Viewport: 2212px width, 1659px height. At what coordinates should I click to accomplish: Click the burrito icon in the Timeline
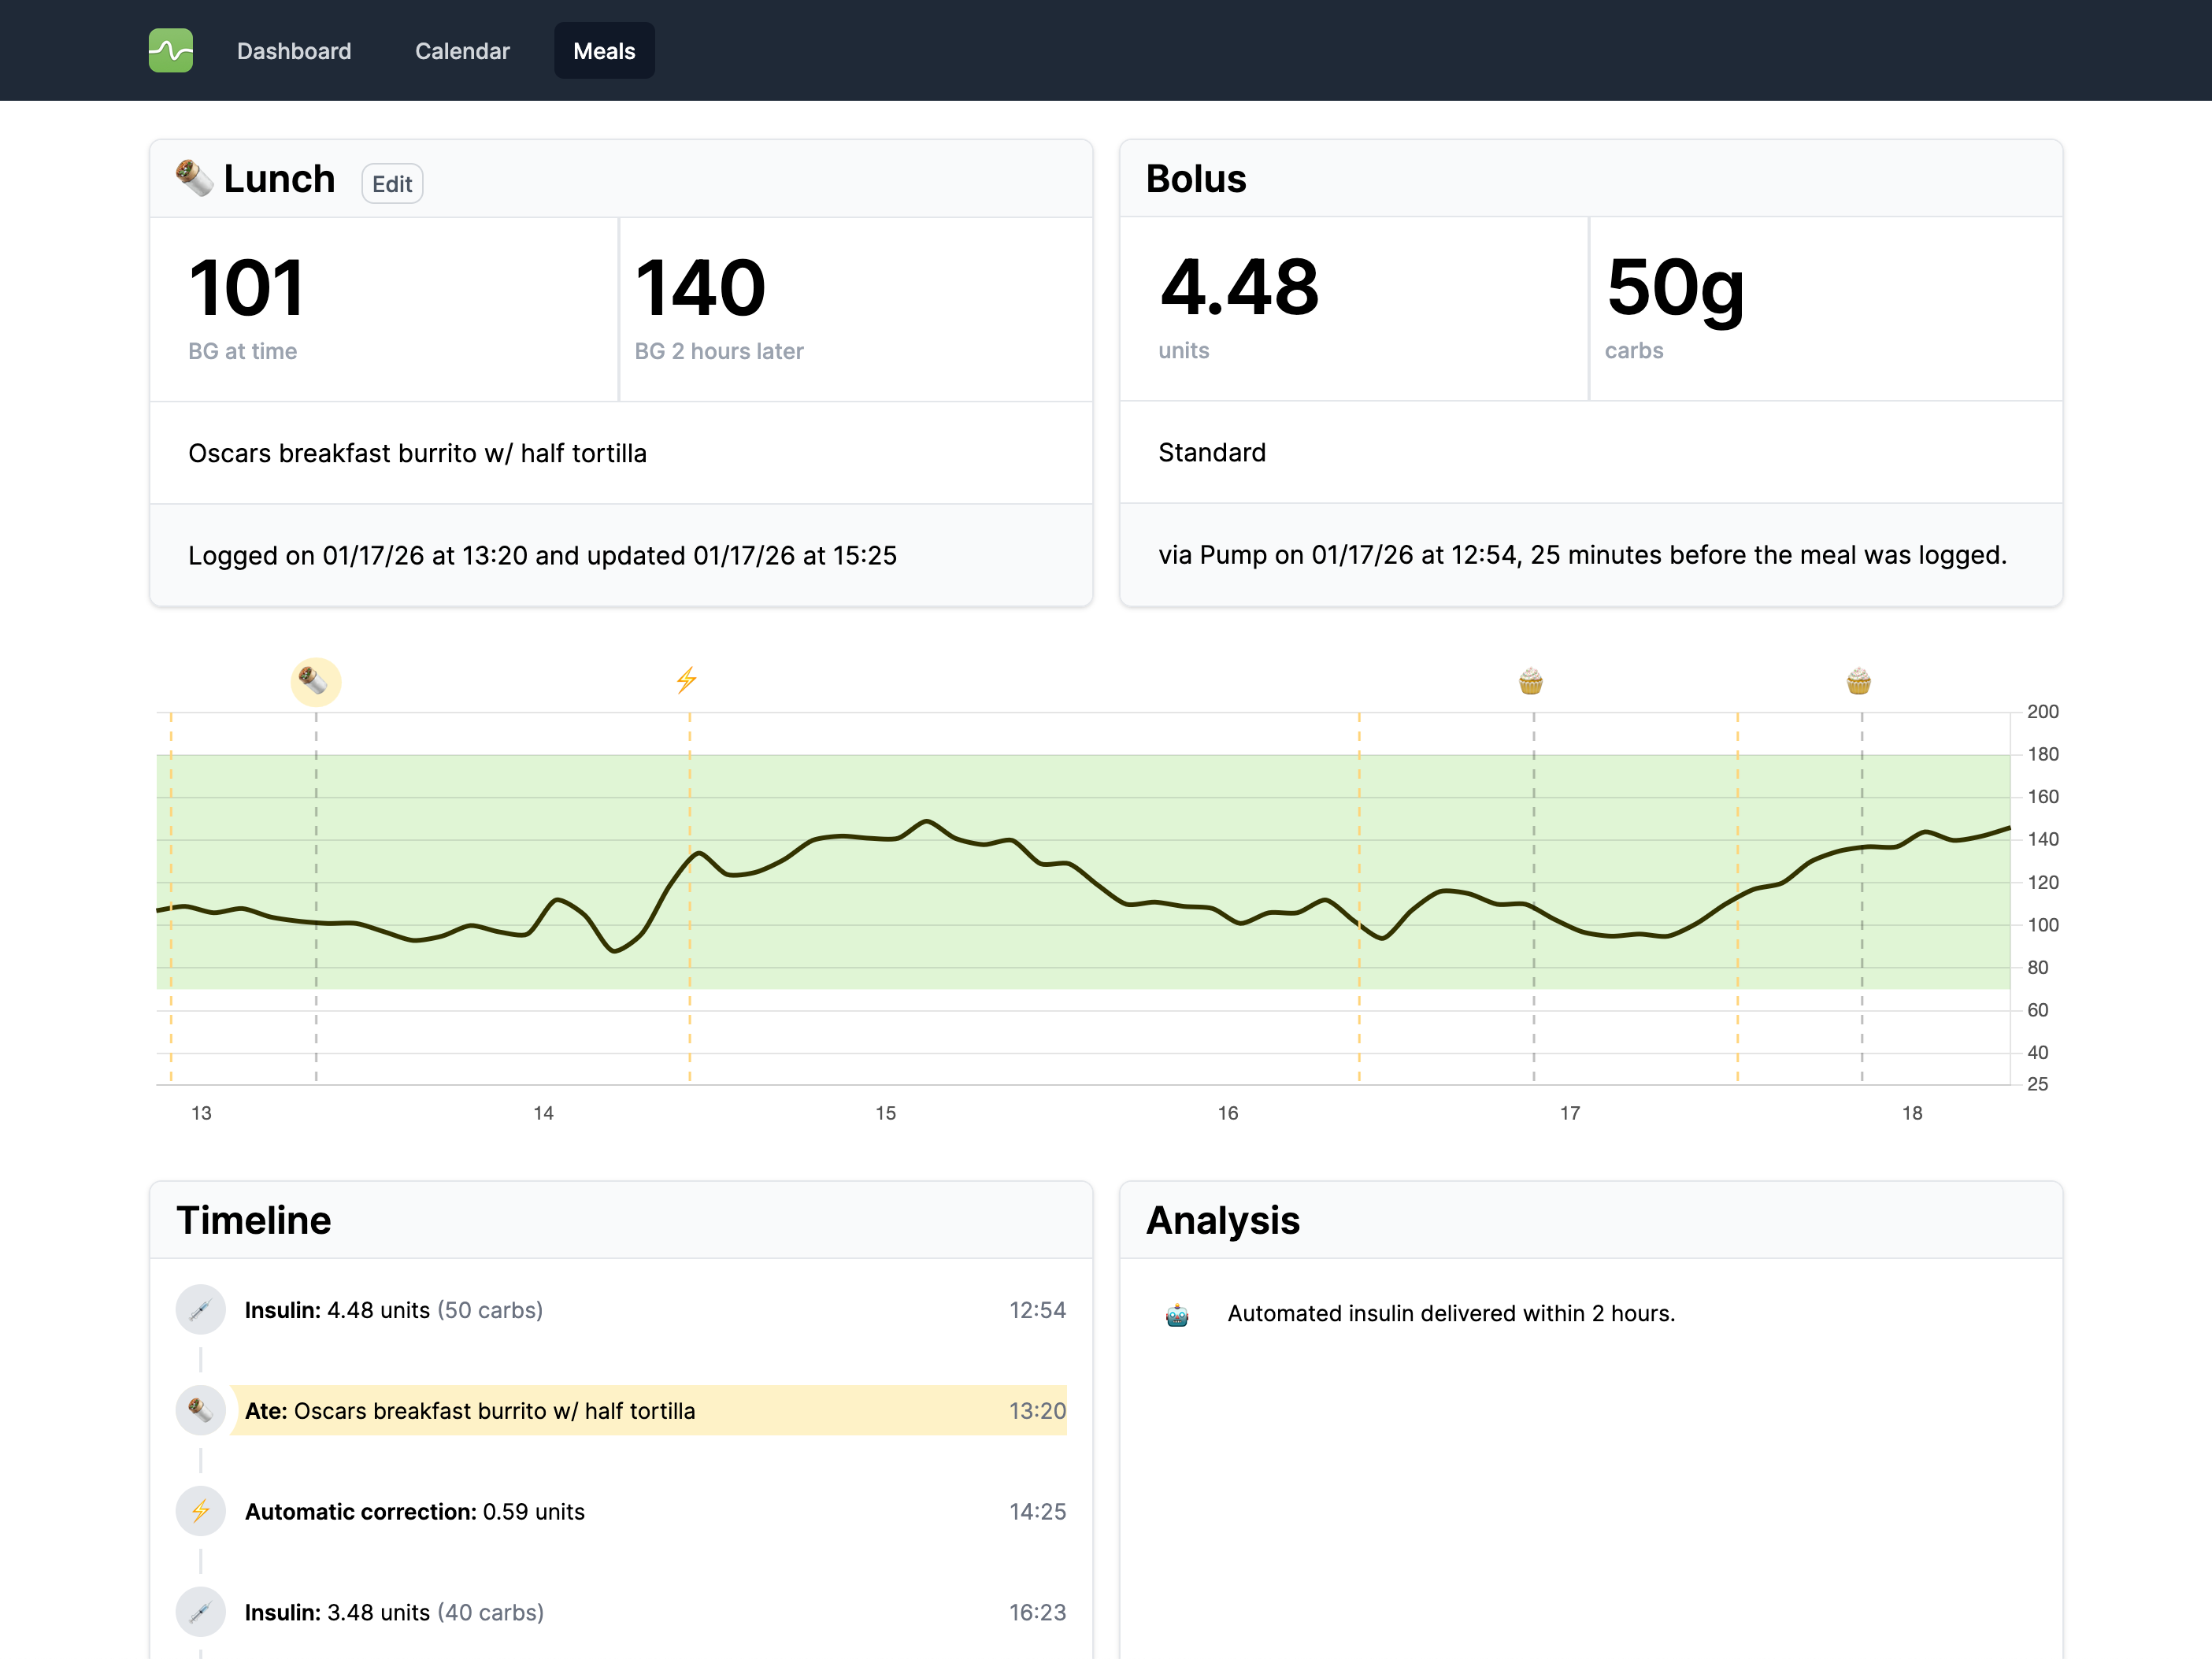coord(200,1411)
